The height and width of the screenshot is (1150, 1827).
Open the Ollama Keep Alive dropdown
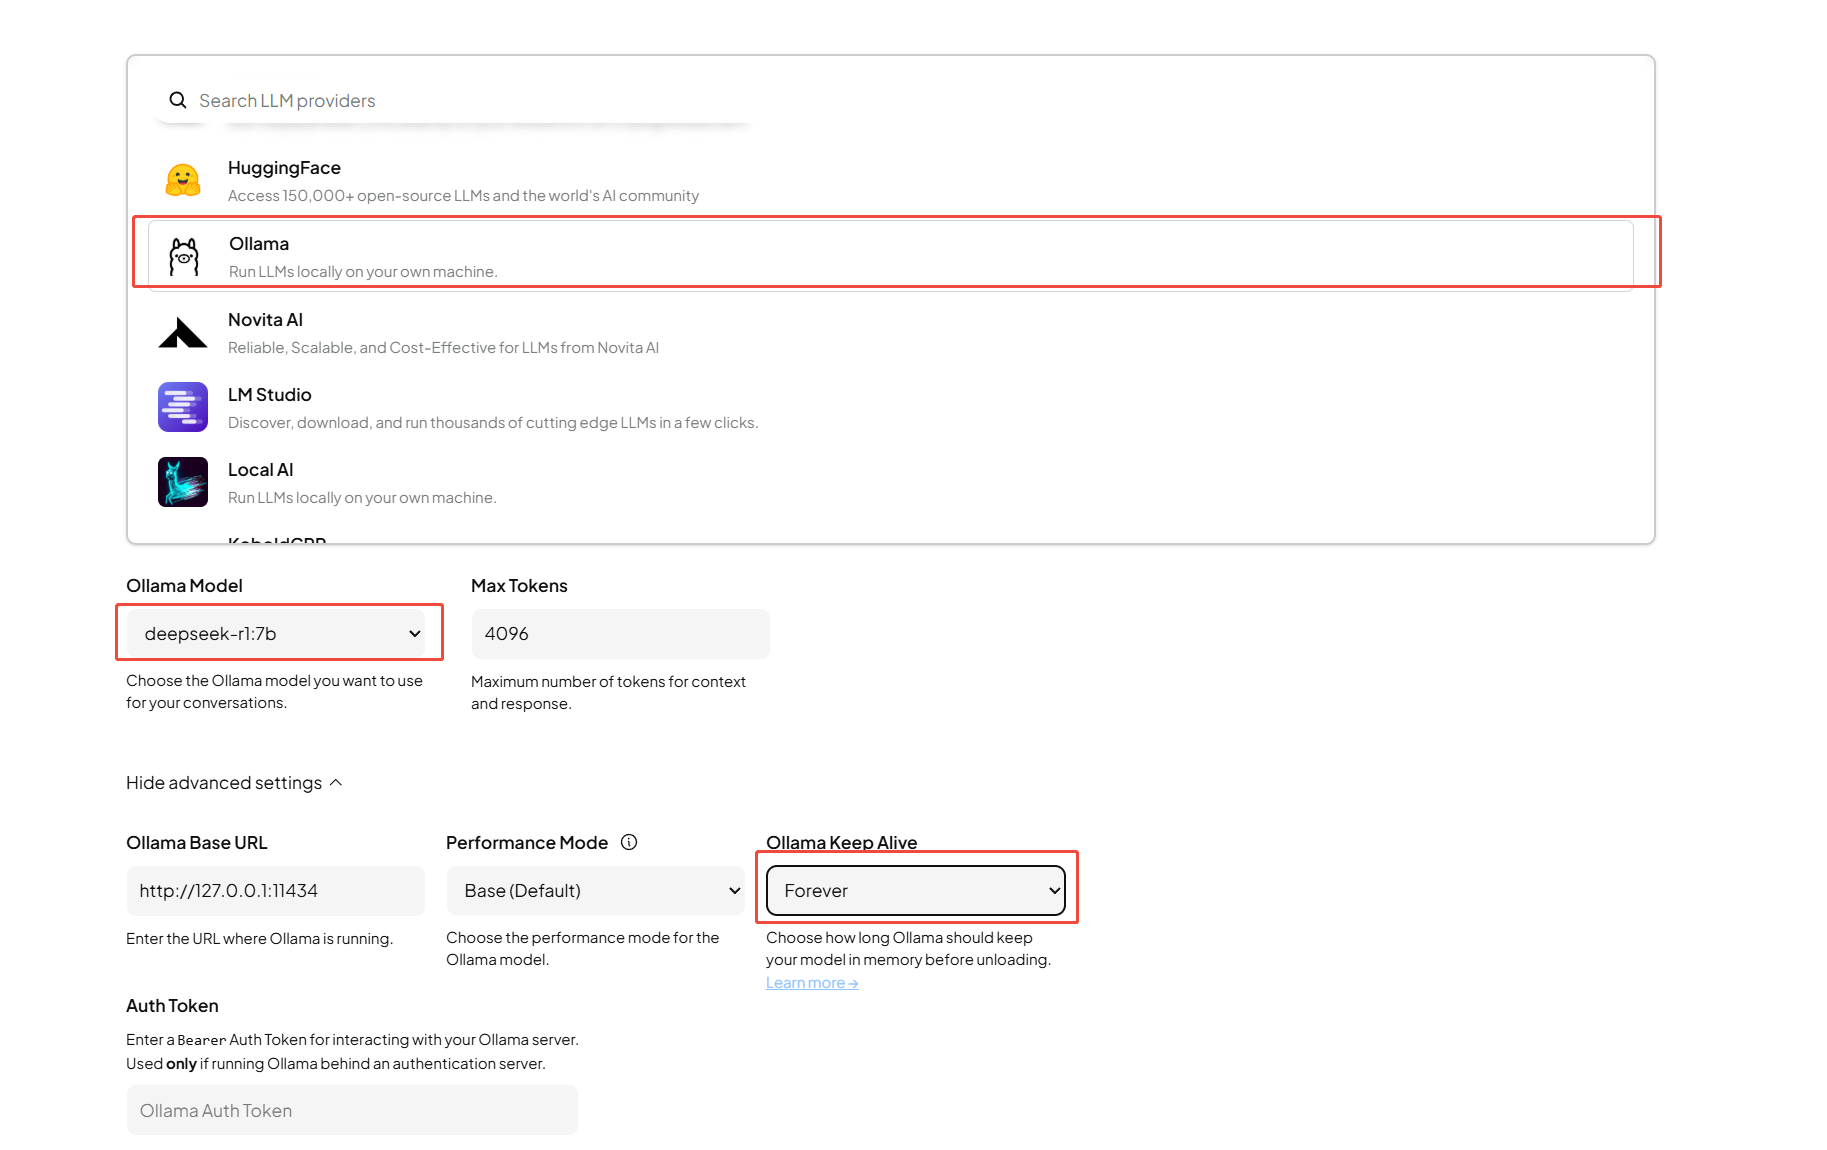coord(916,890)
